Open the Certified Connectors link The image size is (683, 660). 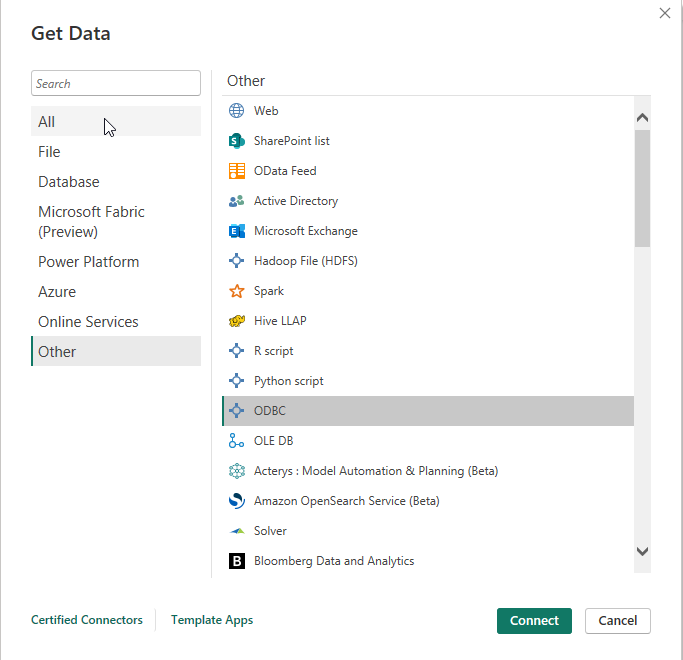(87, 620)
